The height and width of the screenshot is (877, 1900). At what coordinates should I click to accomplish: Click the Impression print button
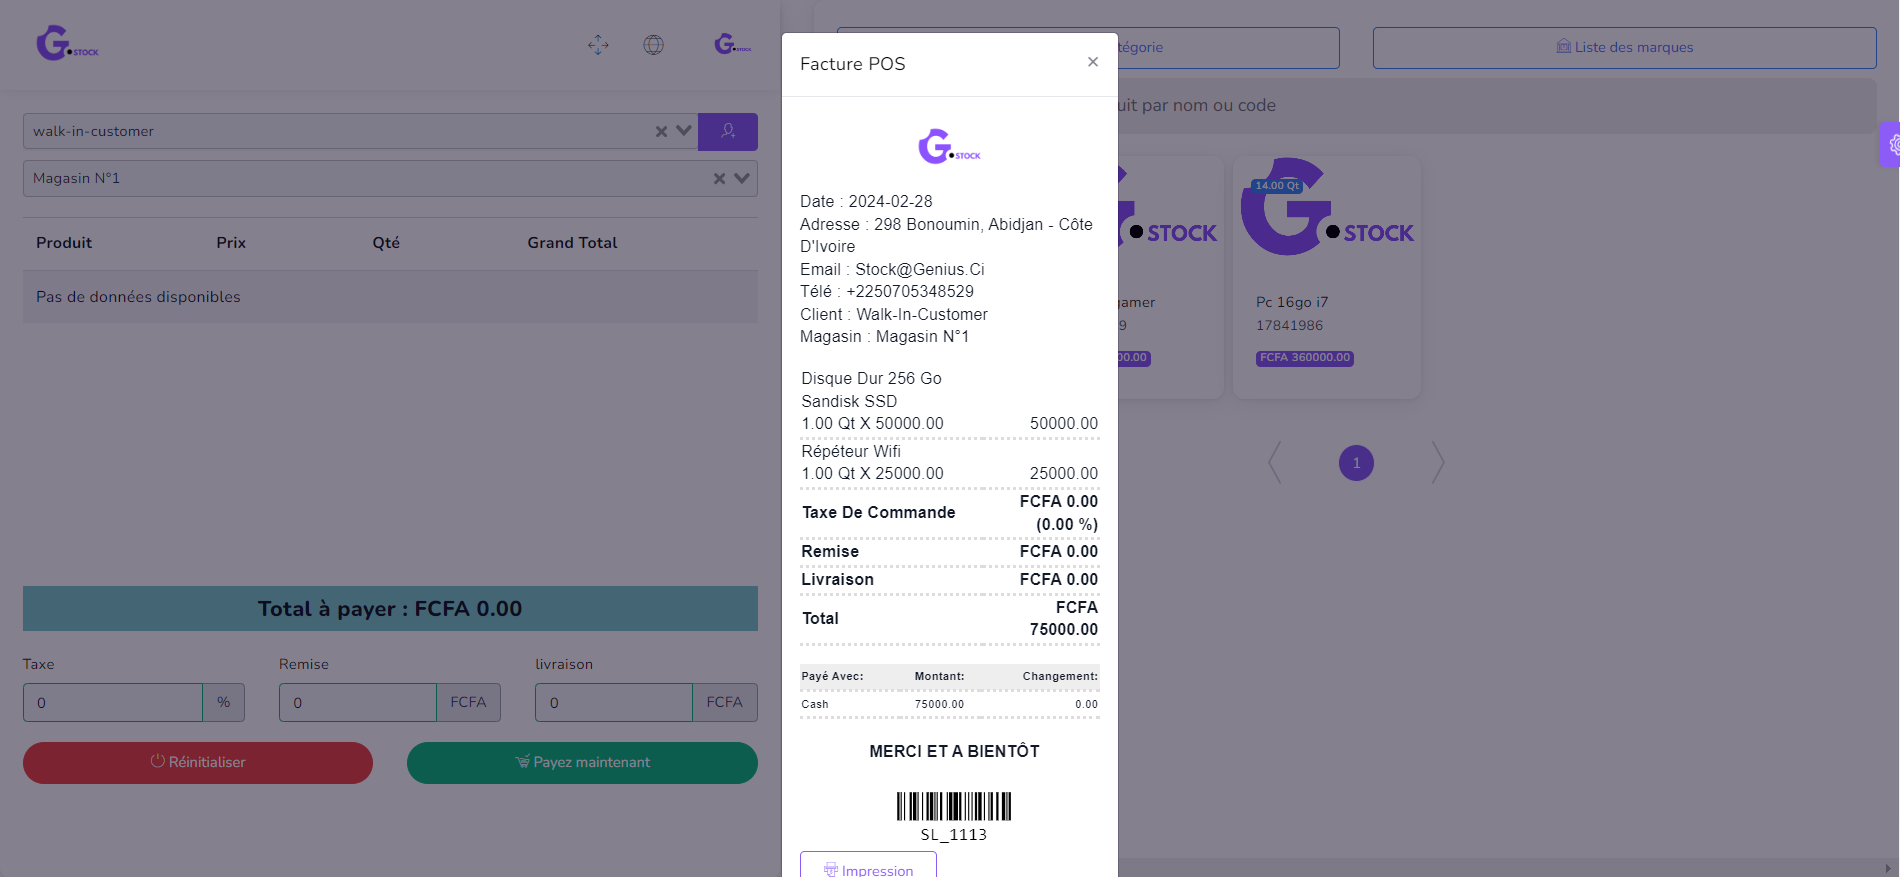tap(868, 868)
